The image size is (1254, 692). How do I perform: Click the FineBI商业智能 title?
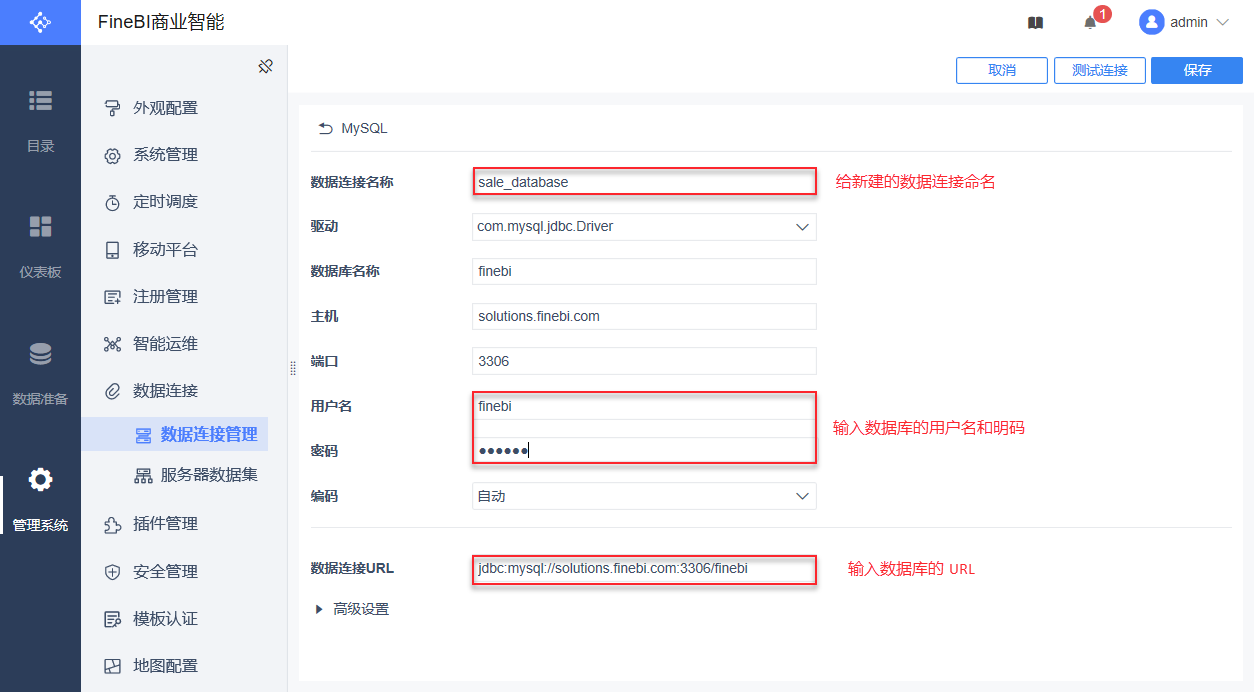[161, 22]
